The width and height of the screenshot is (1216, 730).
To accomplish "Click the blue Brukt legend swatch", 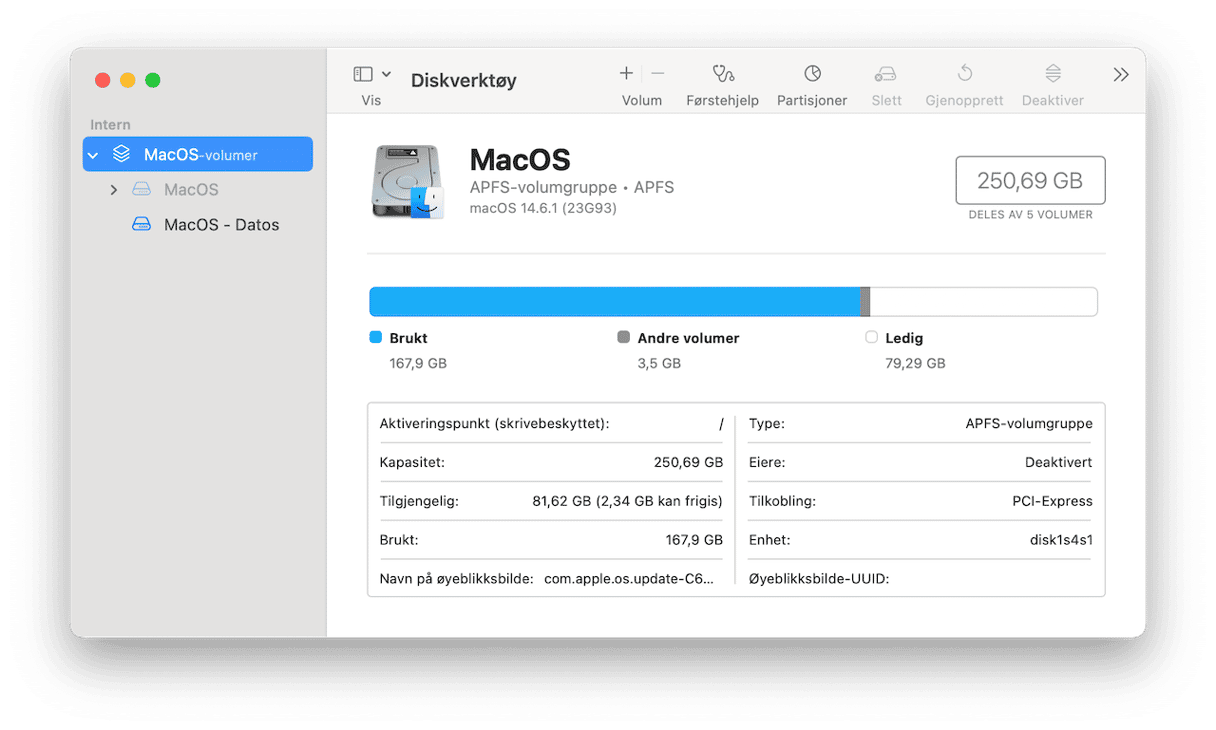I will (x=376, y=338).
